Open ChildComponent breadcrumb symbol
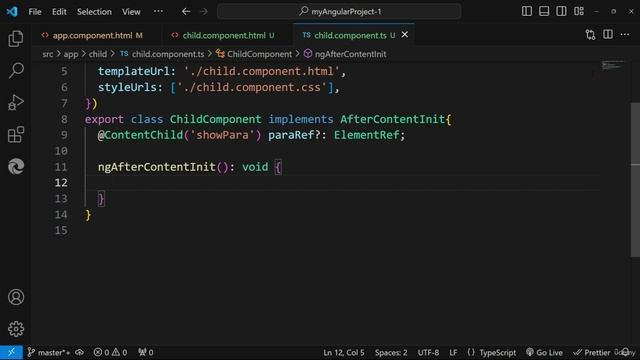This screenshot has height=360, width=640. pos(259,54)
